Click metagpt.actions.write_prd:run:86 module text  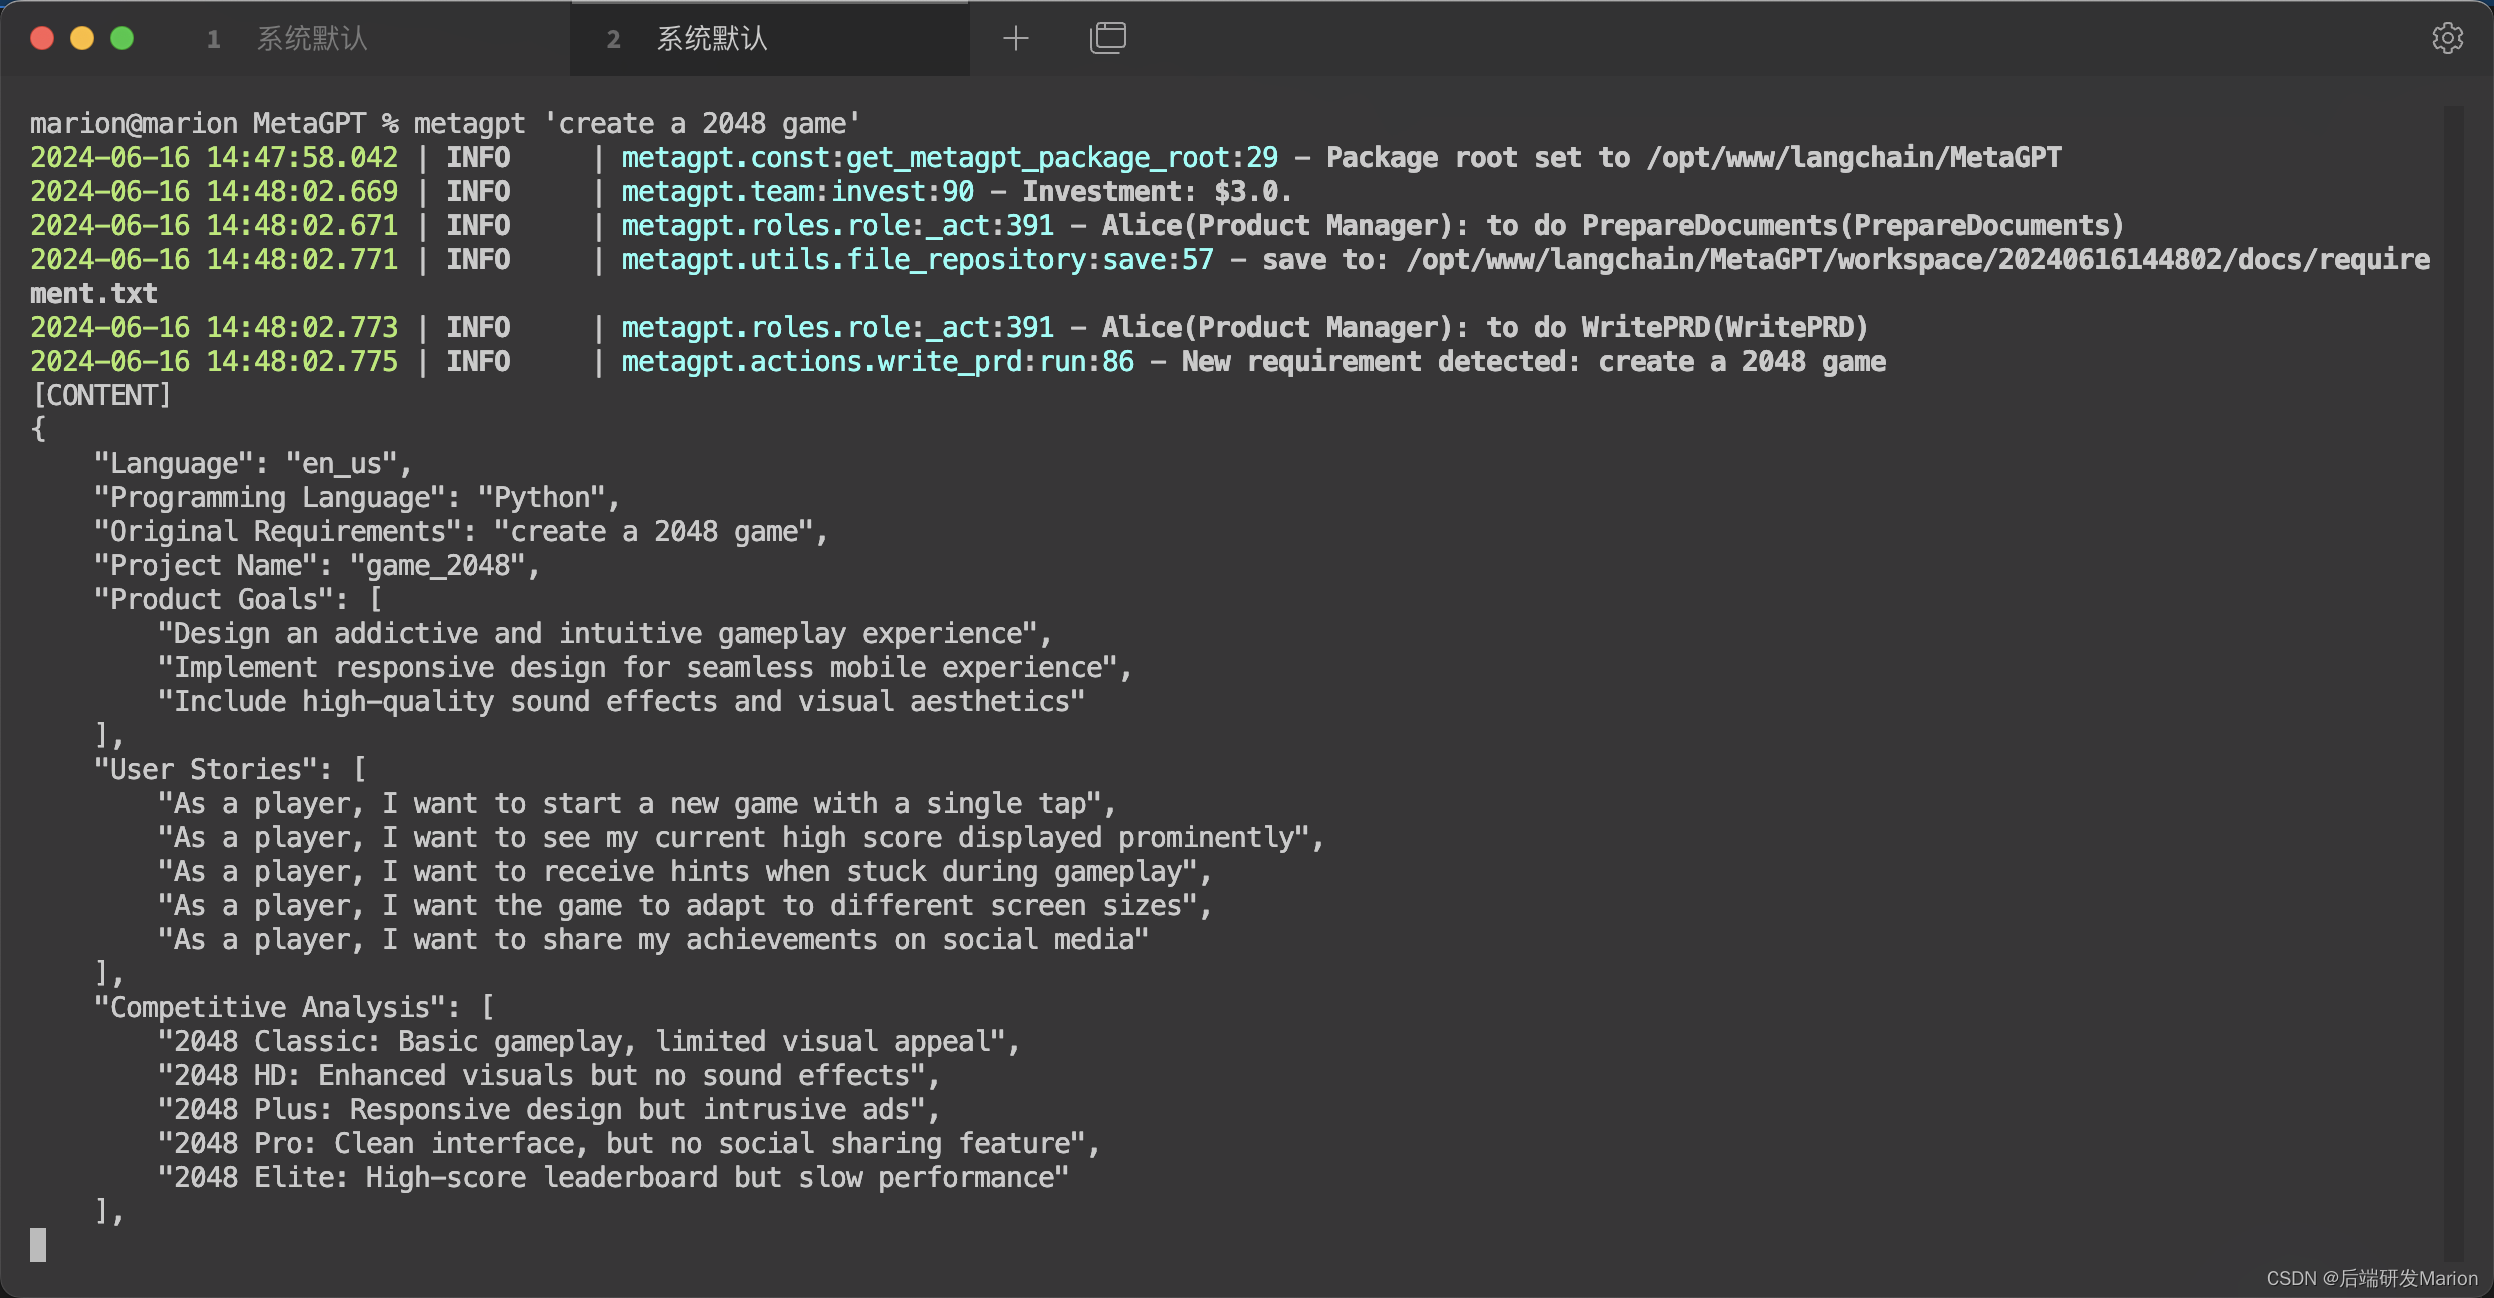coord(877,362)
